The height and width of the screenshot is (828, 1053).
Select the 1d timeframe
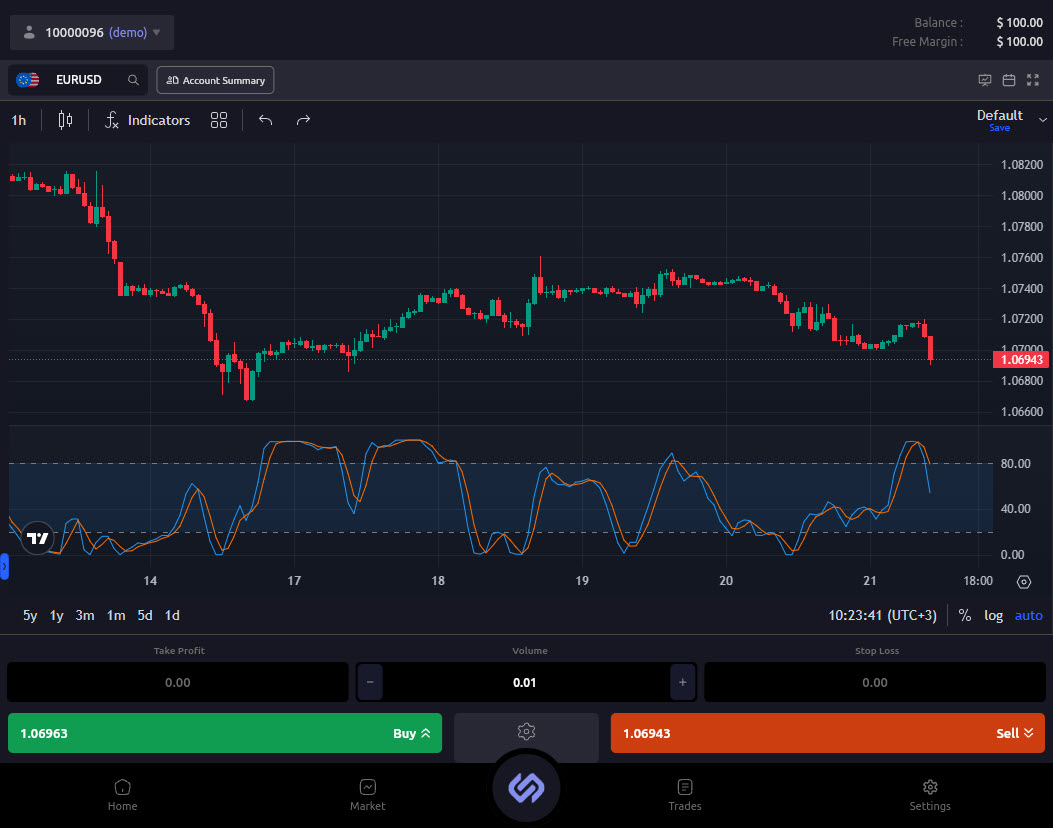pyautogui.click(x=171, y=615)
